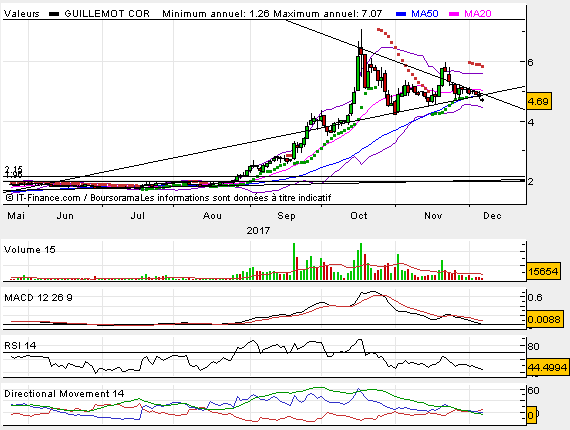Click the black GUILLEMOT COR legend marker
570x430 pixels.
(54, 14)
